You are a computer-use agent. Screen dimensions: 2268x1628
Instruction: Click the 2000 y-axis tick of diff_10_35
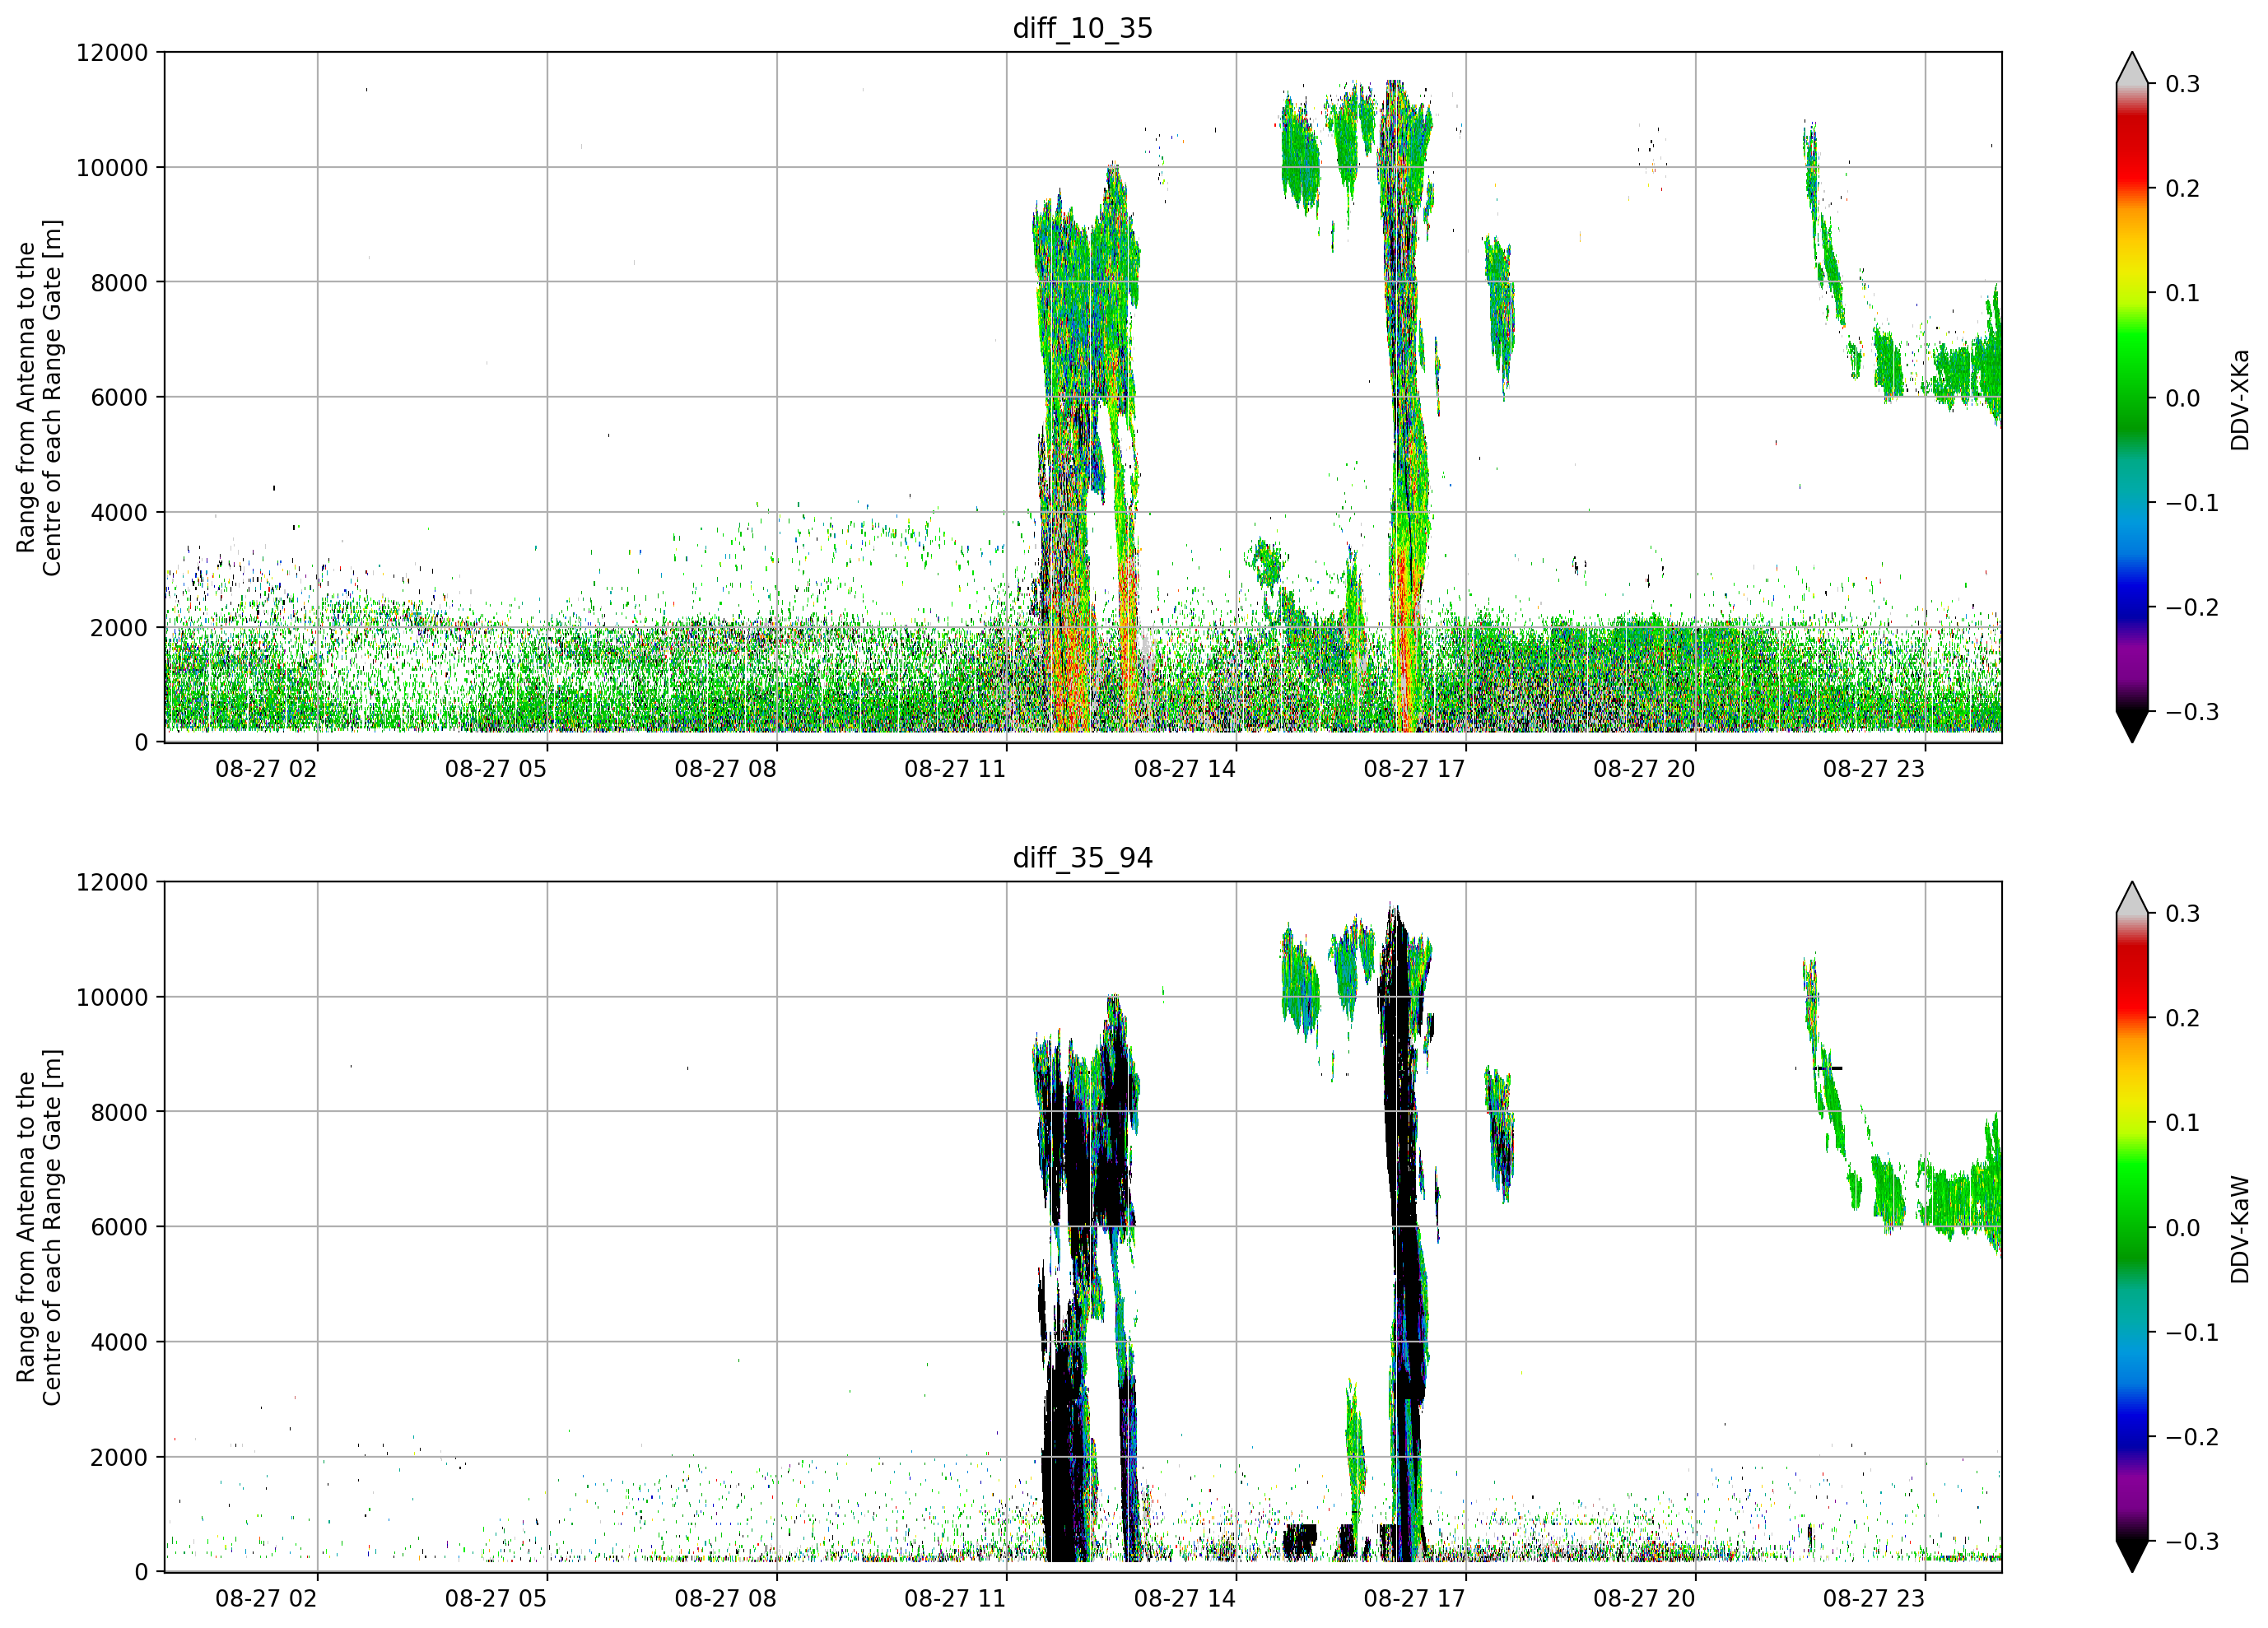pyautogui.click(x=119, y=628)
